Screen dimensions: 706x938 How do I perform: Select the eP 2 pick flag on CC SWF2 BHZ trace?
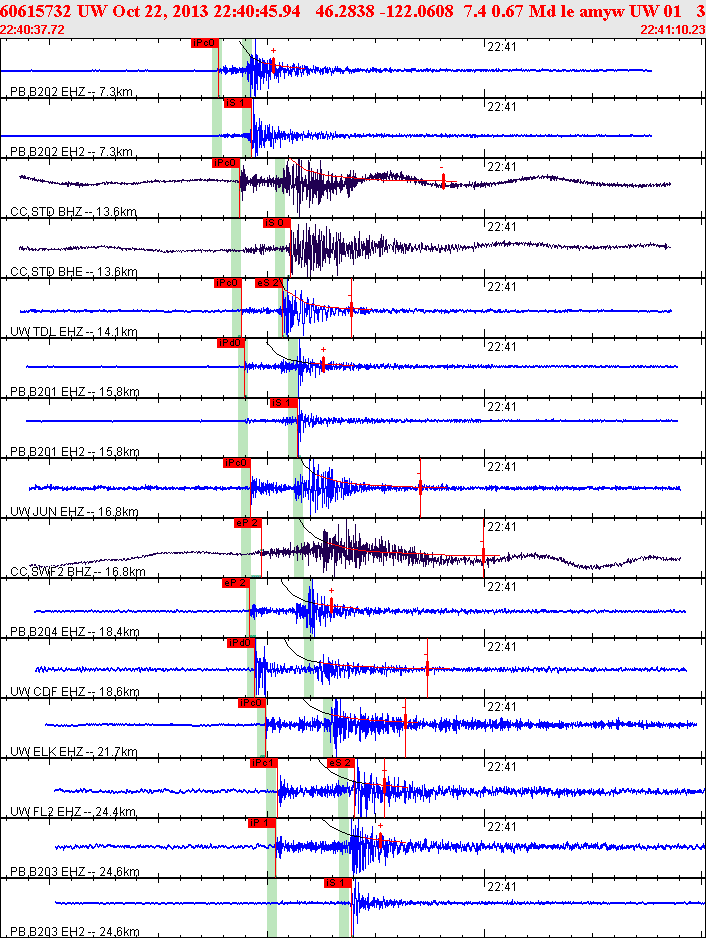(x=247, y=523)
